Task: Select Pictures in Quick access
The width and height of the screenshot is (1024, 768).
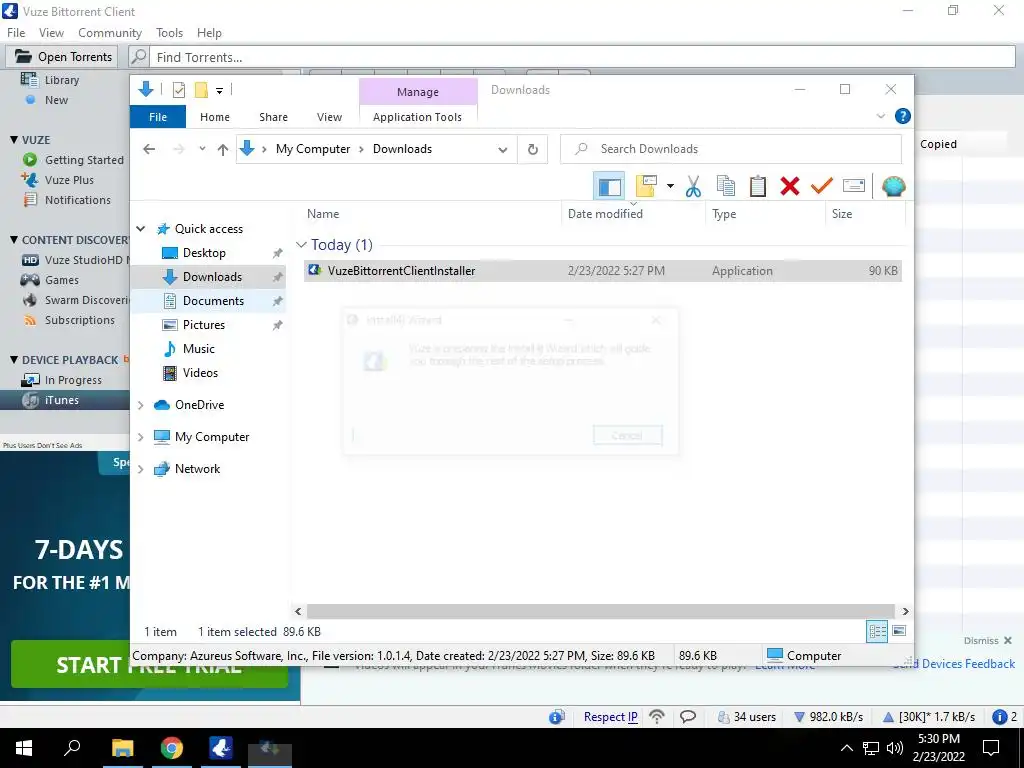Action: [x=203, y=325]
